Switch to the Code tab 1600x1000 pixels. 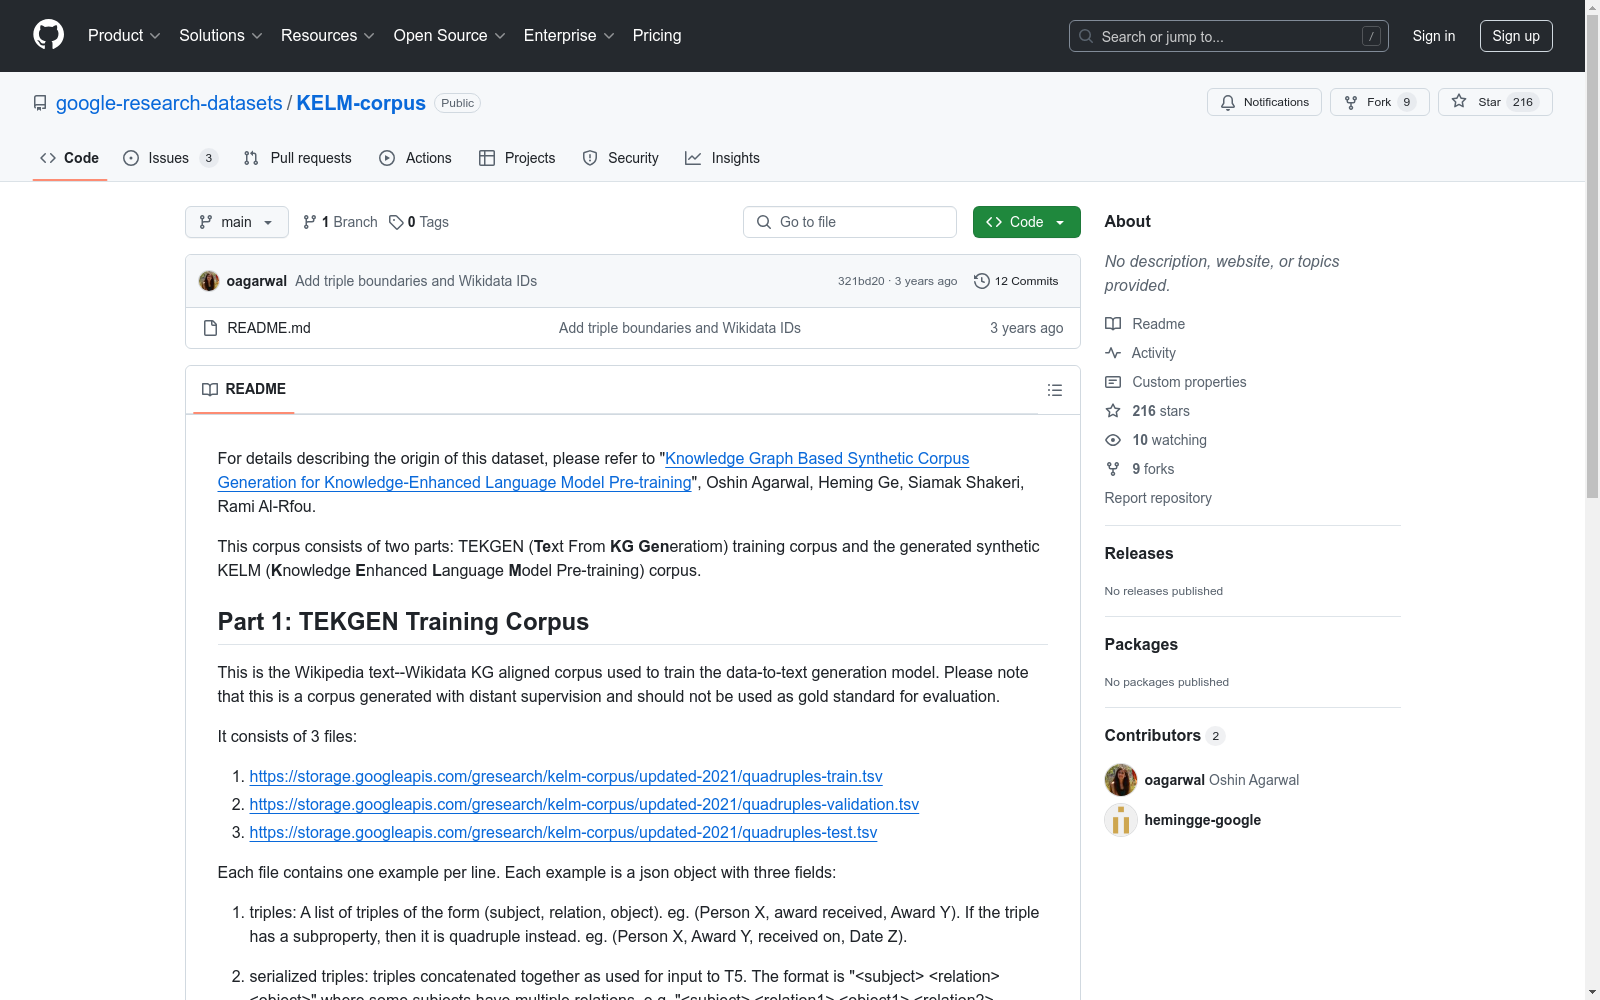(x=70, y=158)
